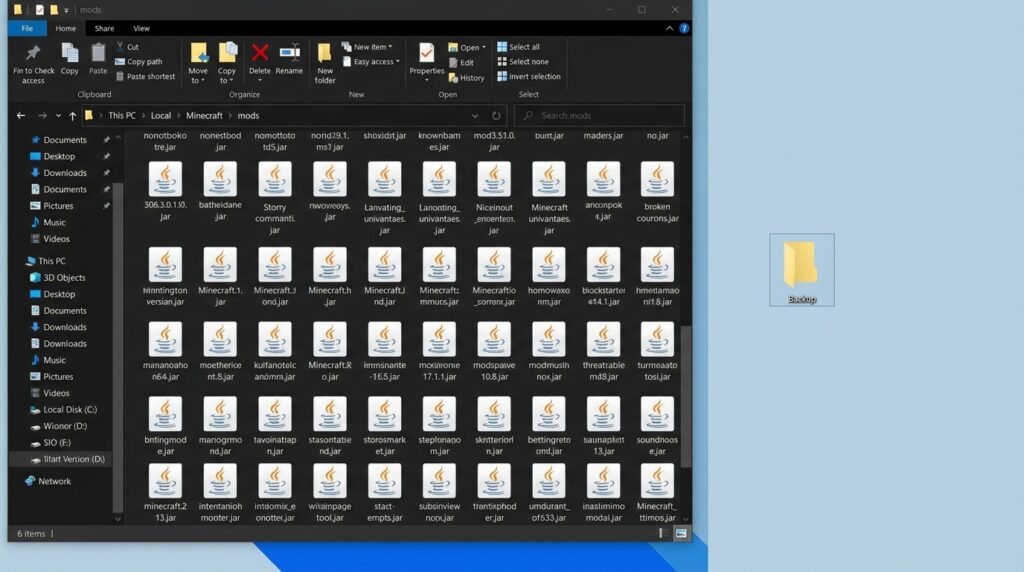The height and width of the screenshot is (572, 1024).
Task: Navigate back with the back arrow
Action: (21, 116)
